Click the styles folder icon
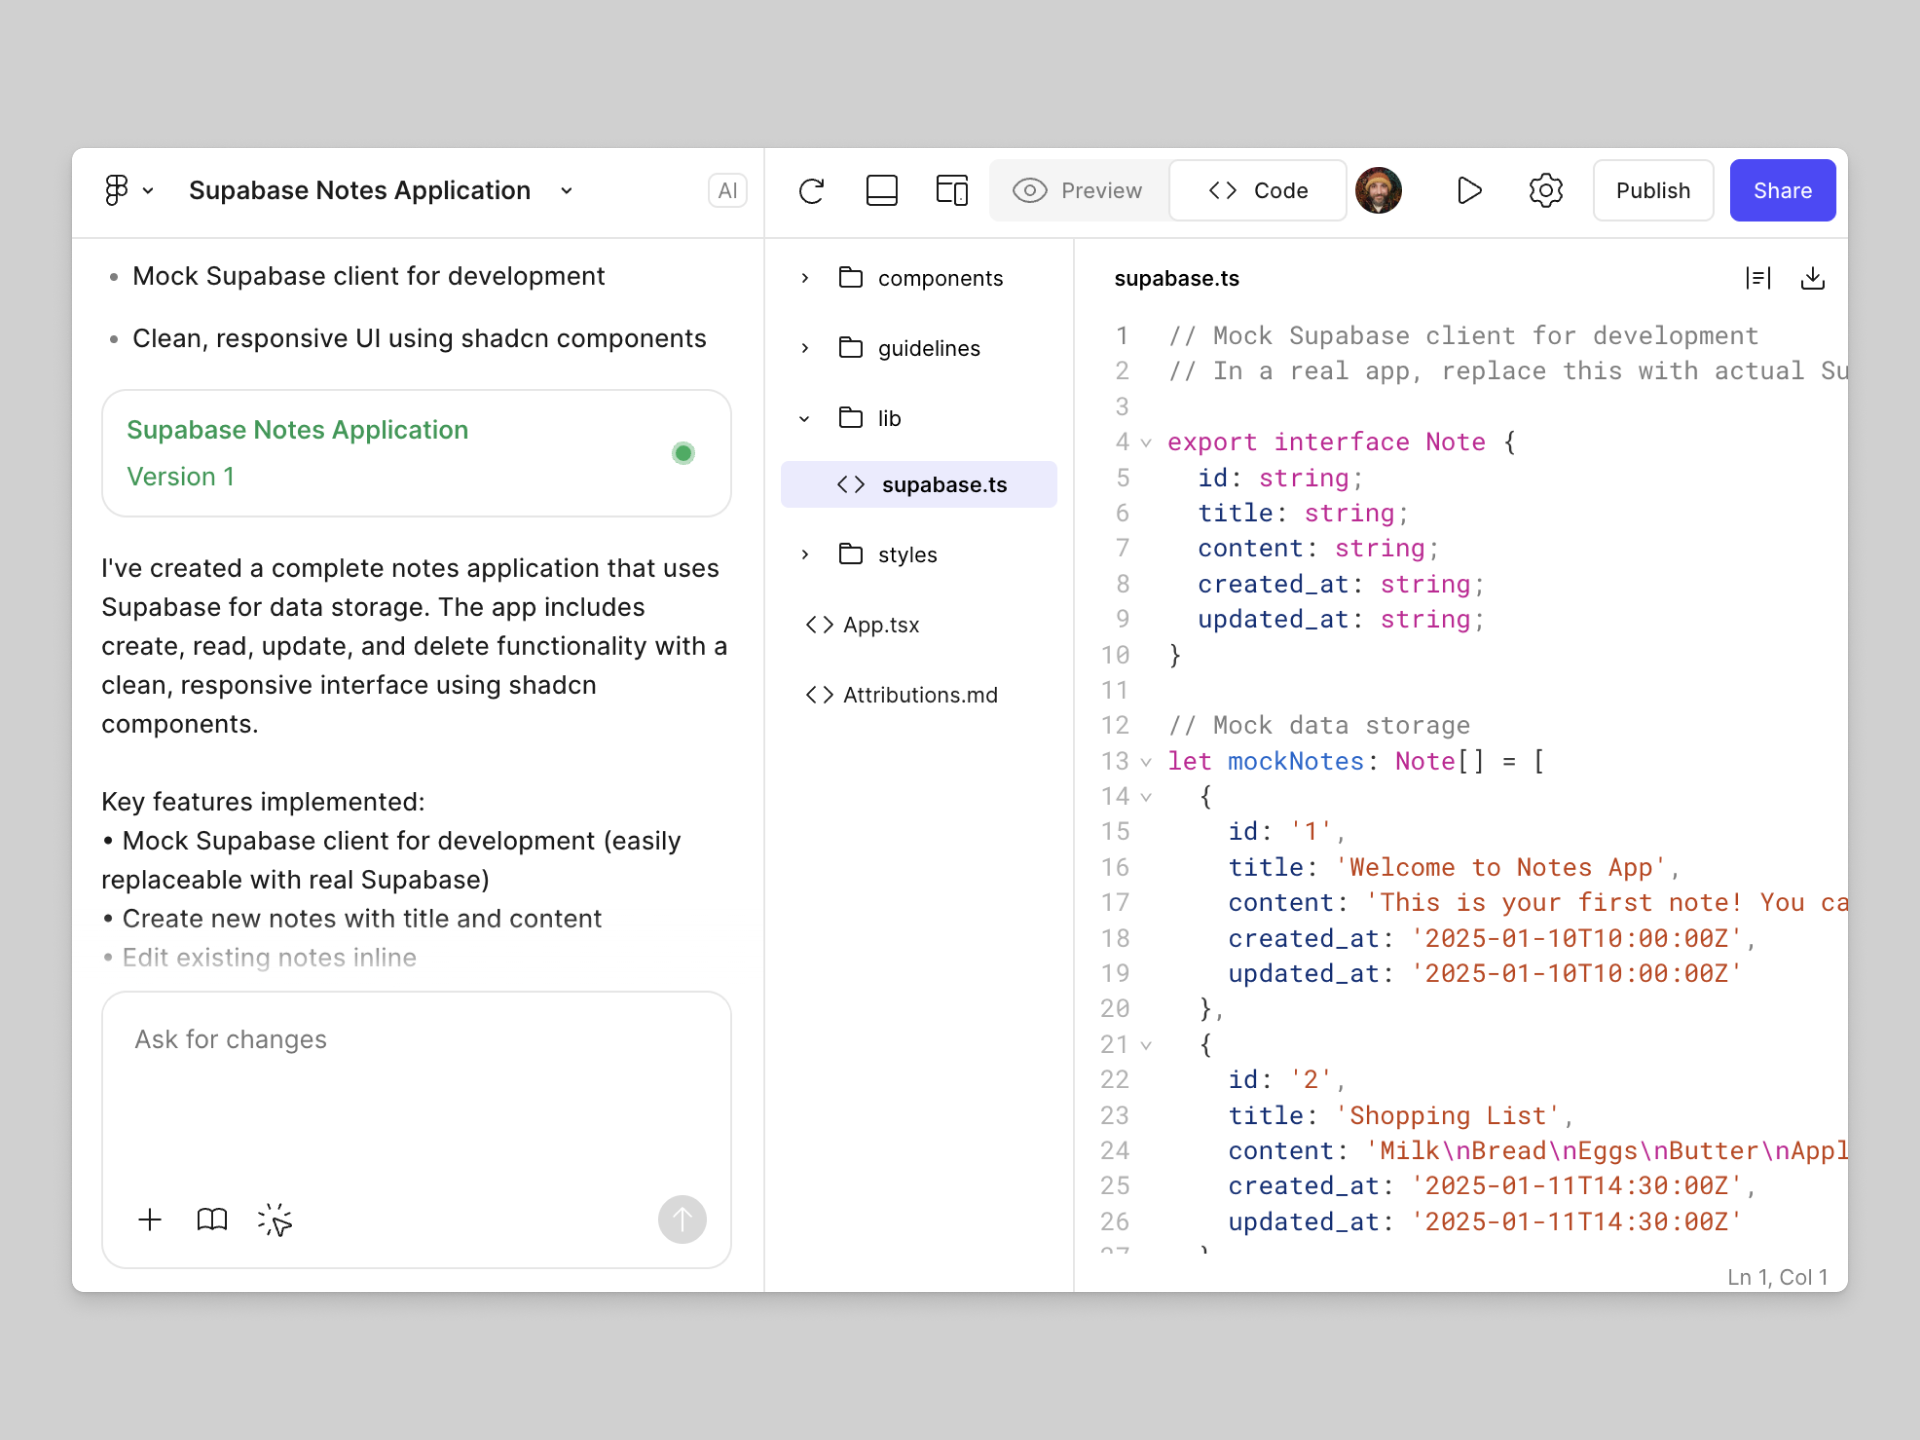 851,553
